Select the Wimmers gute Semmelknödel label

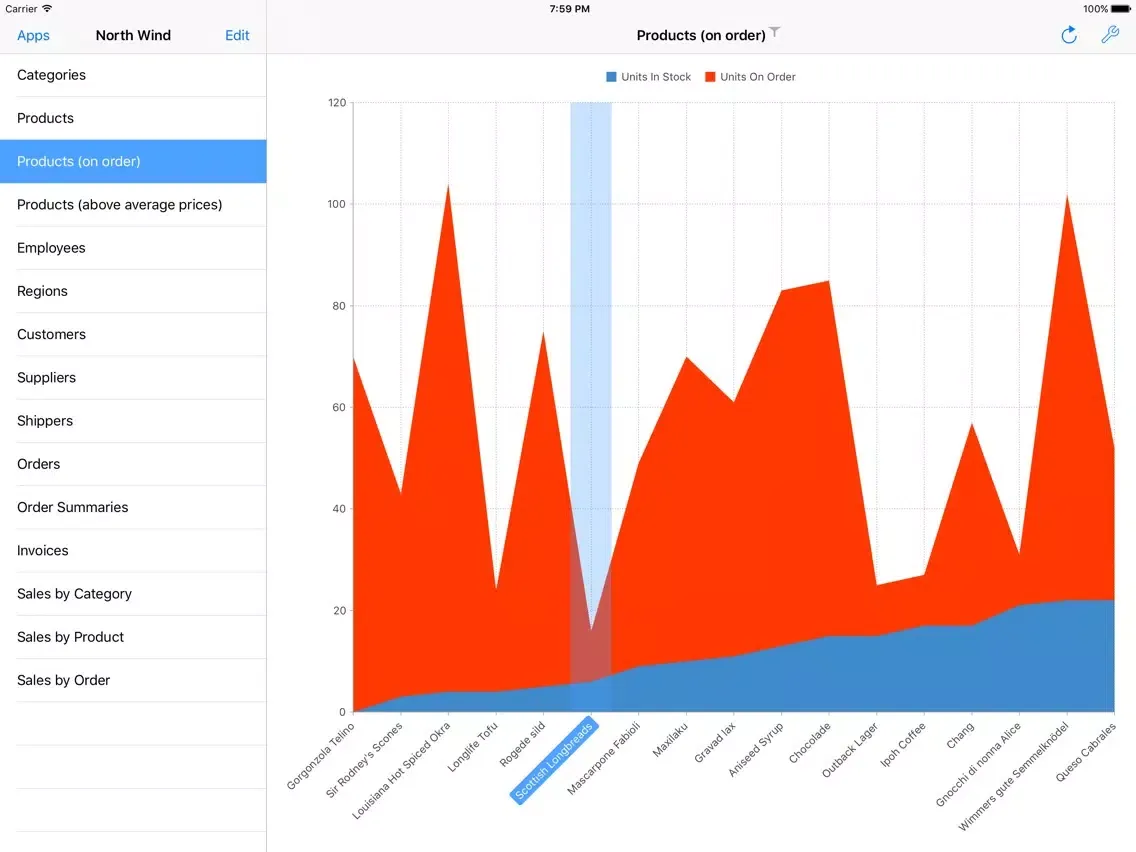pos(1014,776)
